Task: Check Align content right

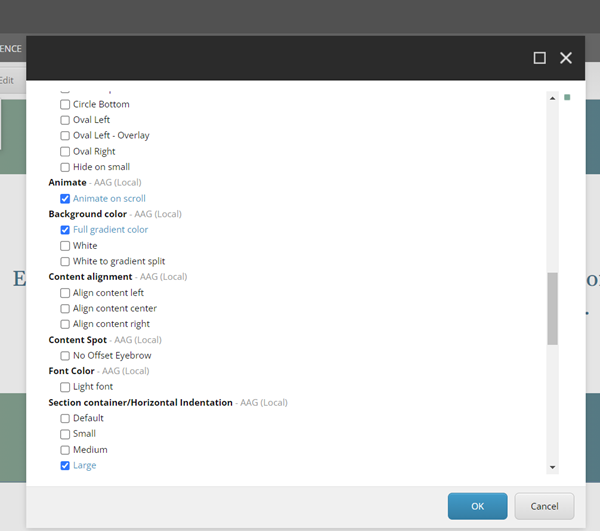Action: click(65, 324)
